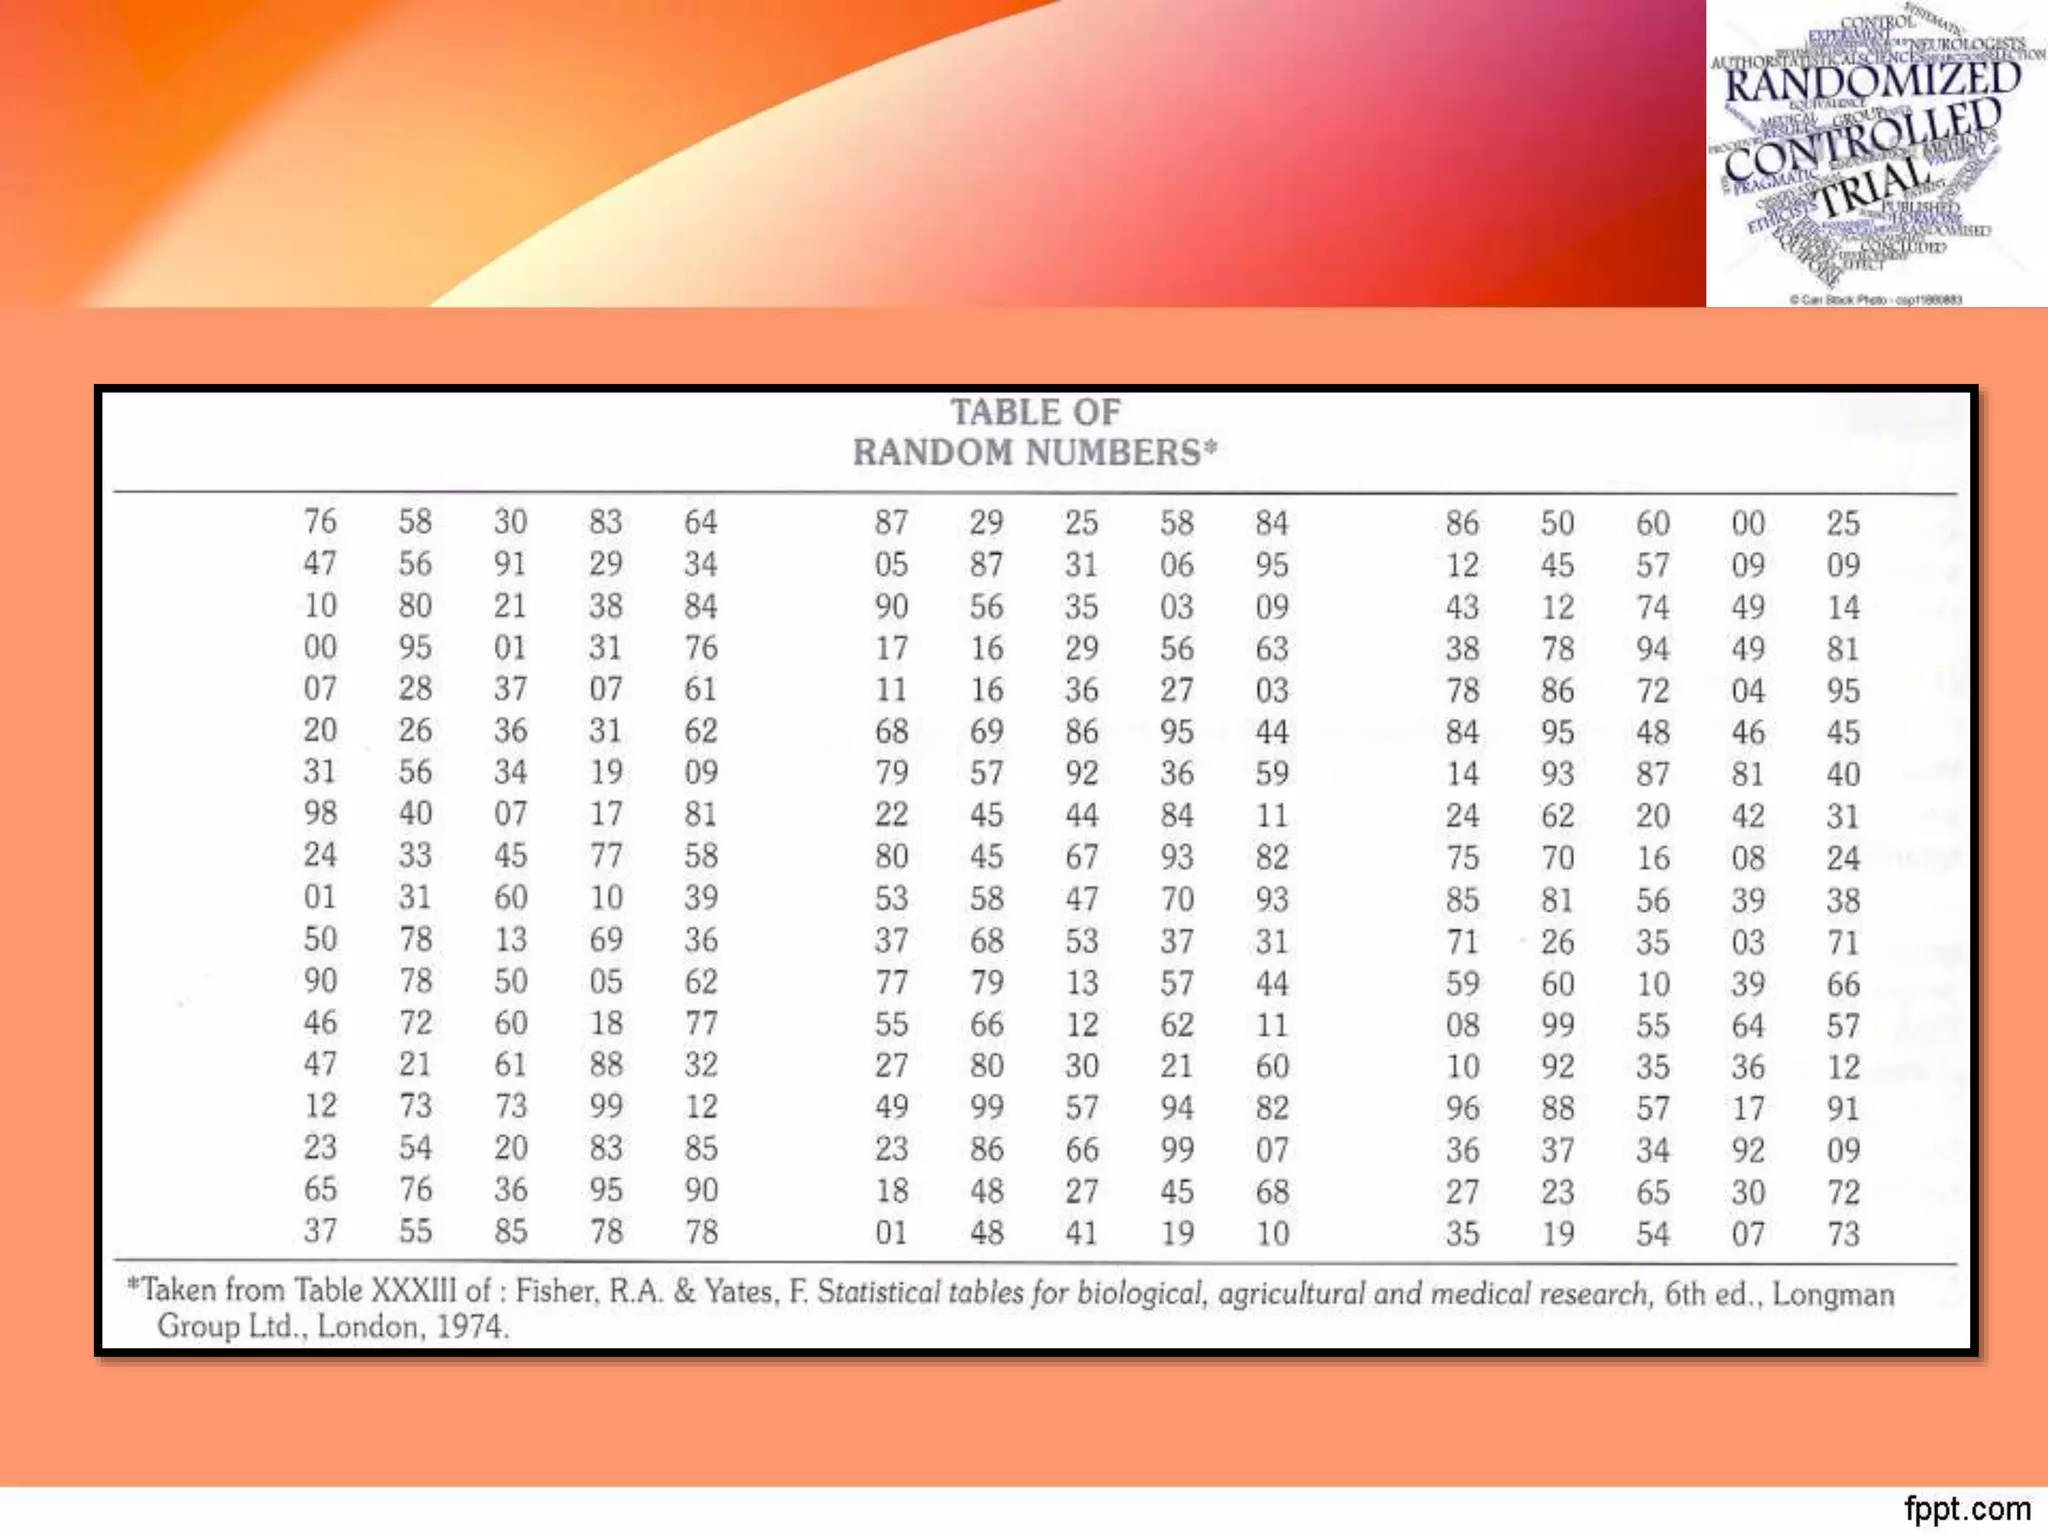This screenshot has height=1536, width=2048.
Task: Click the Can Stock Photo copyright caption
Action: click(1876, 299)
